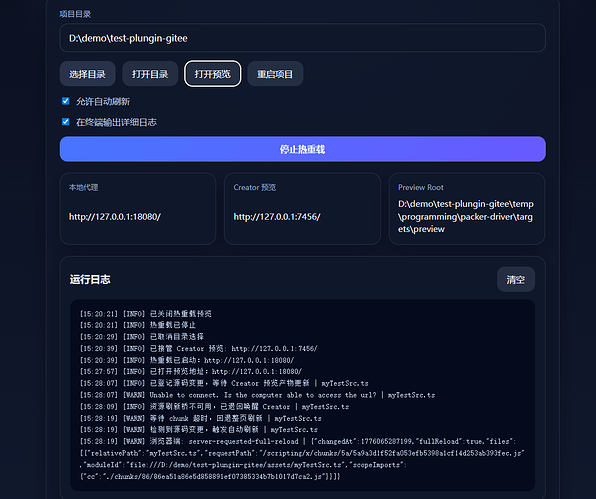Click the 运行日志 heading
Screen dimensions: 596x499
point(90,280)
